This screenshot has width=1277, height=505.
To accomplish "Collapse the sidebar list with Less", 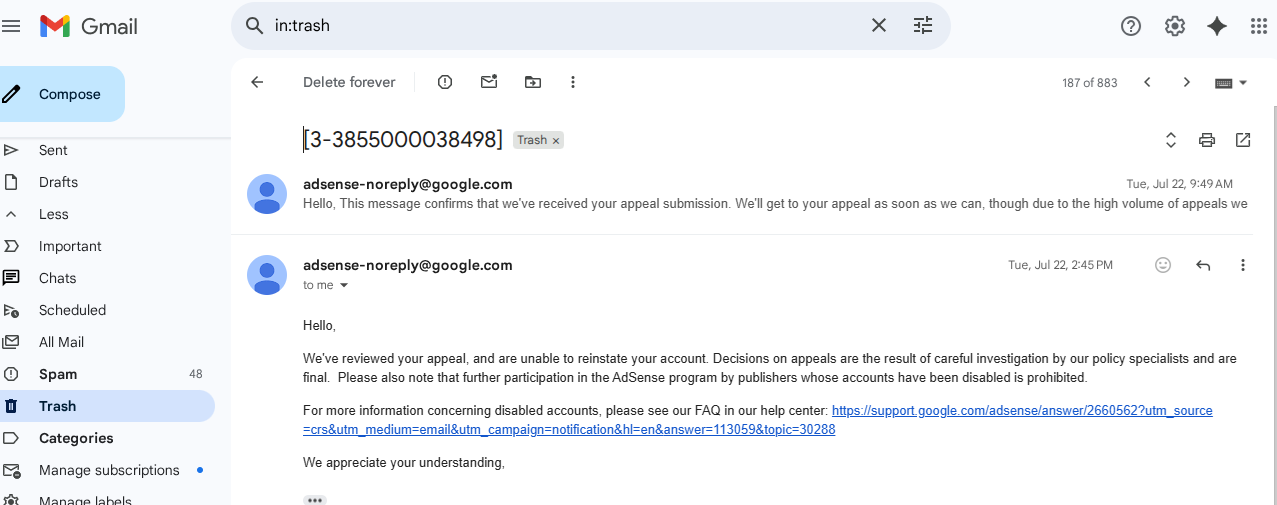I will pos(53,214).
